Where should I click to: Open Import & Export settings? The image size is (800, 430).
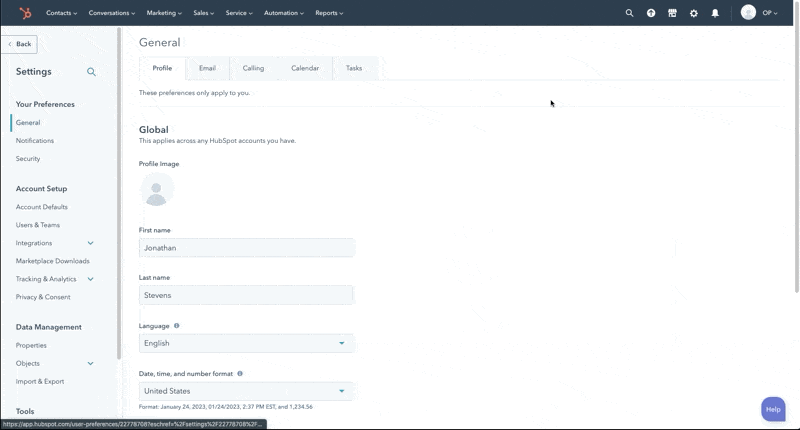(x=40, y=382)
